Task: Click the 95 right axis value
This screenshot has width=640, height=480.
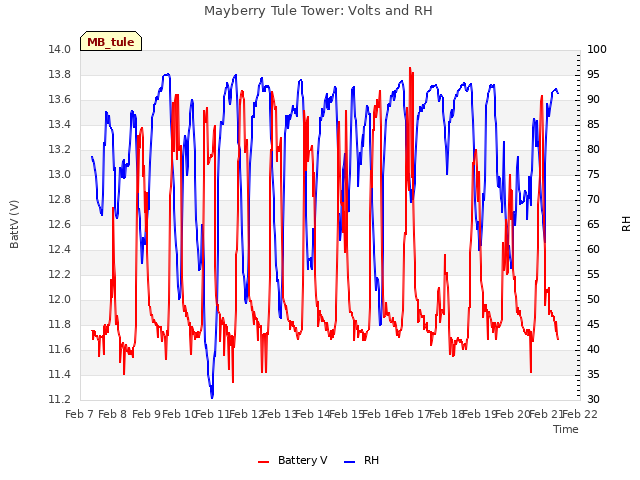Action: [593, 74]
